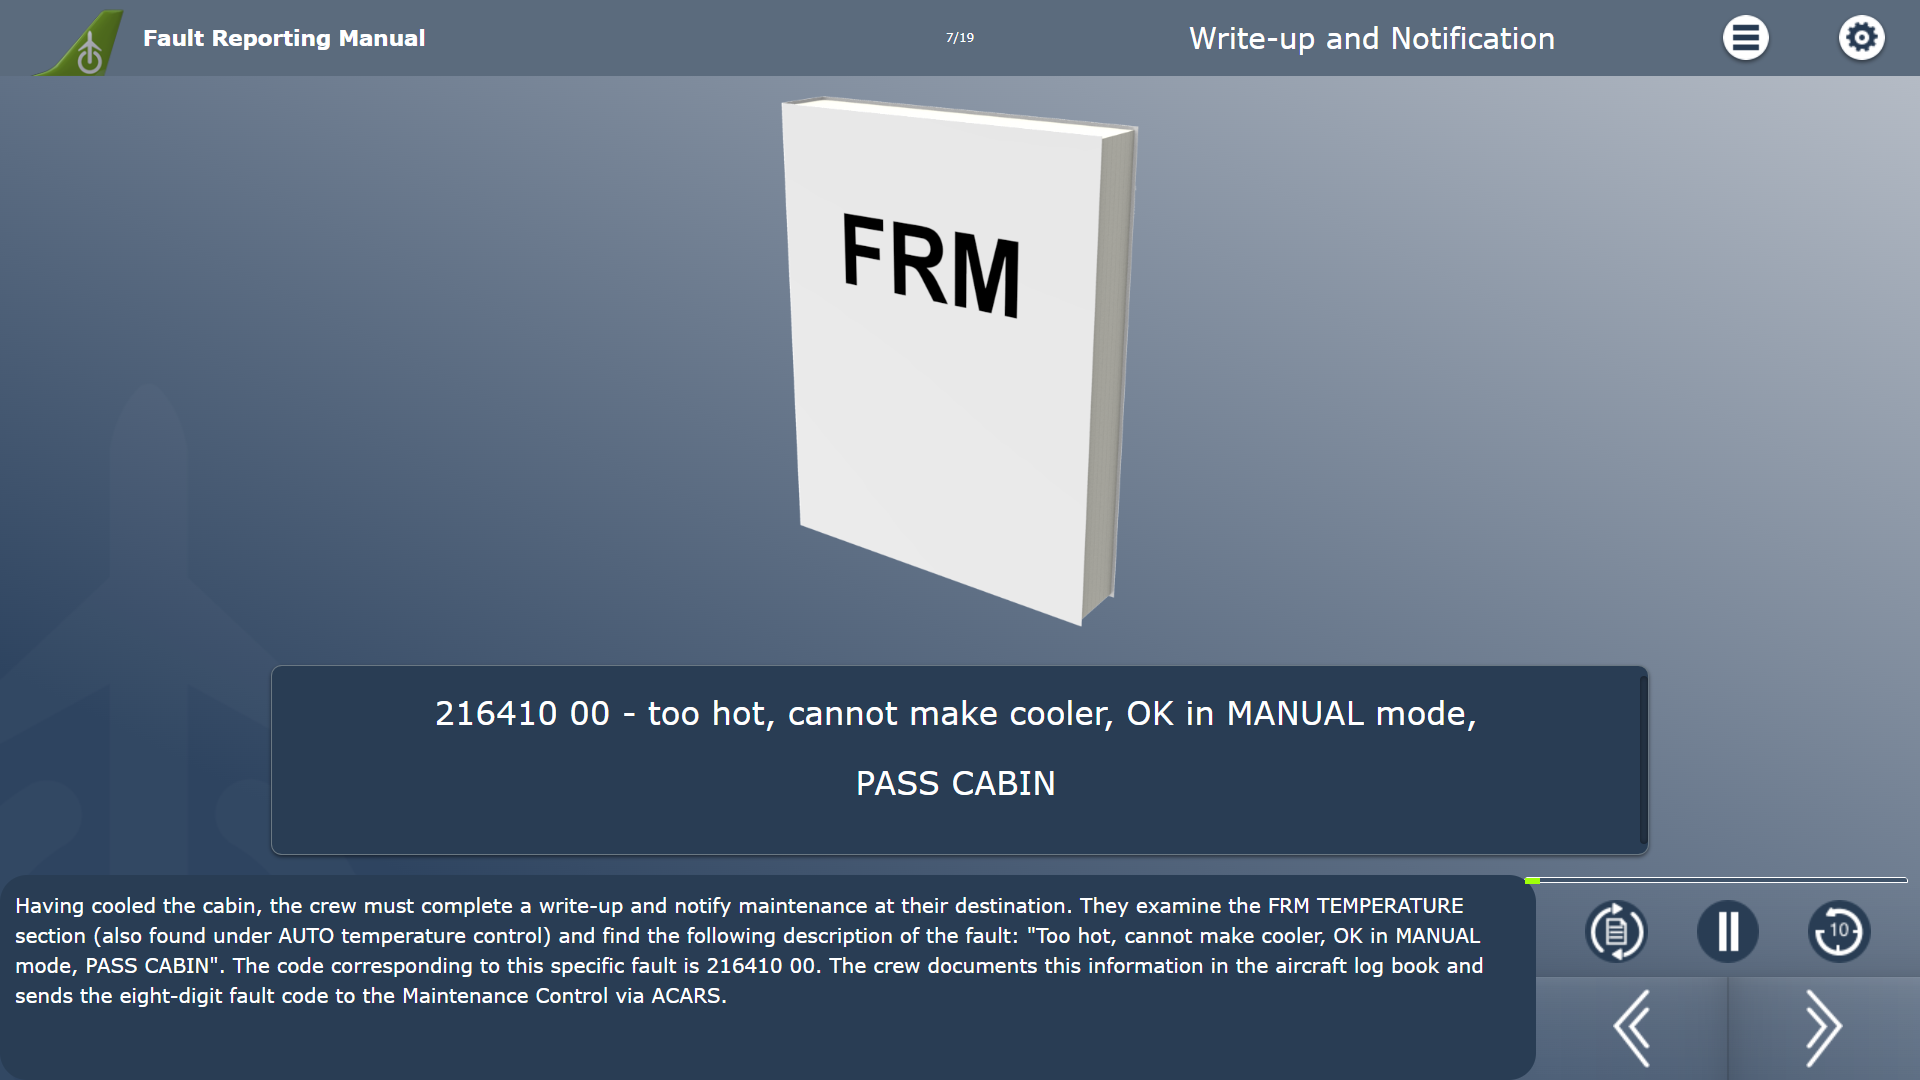Navigate to previous slide arrow

1635,1026
